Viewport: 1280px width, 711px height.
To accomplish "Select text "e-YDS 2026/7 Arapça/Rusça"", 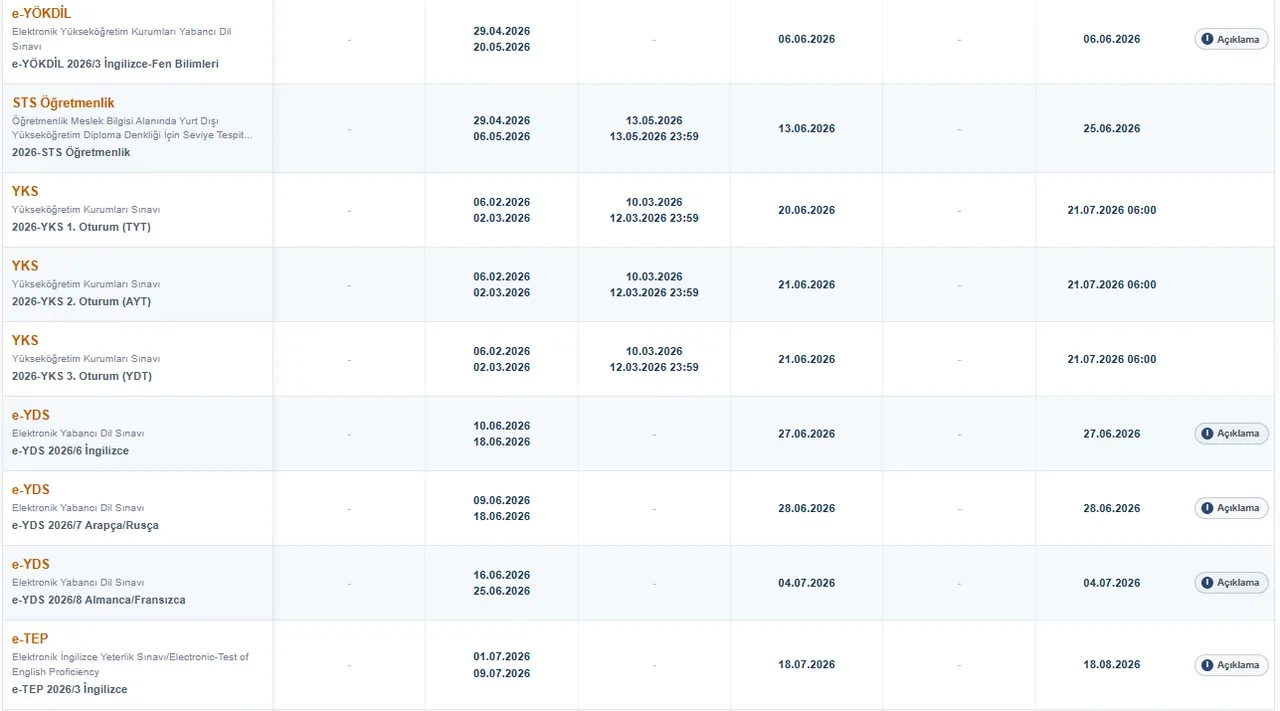I will pos(85,526).
